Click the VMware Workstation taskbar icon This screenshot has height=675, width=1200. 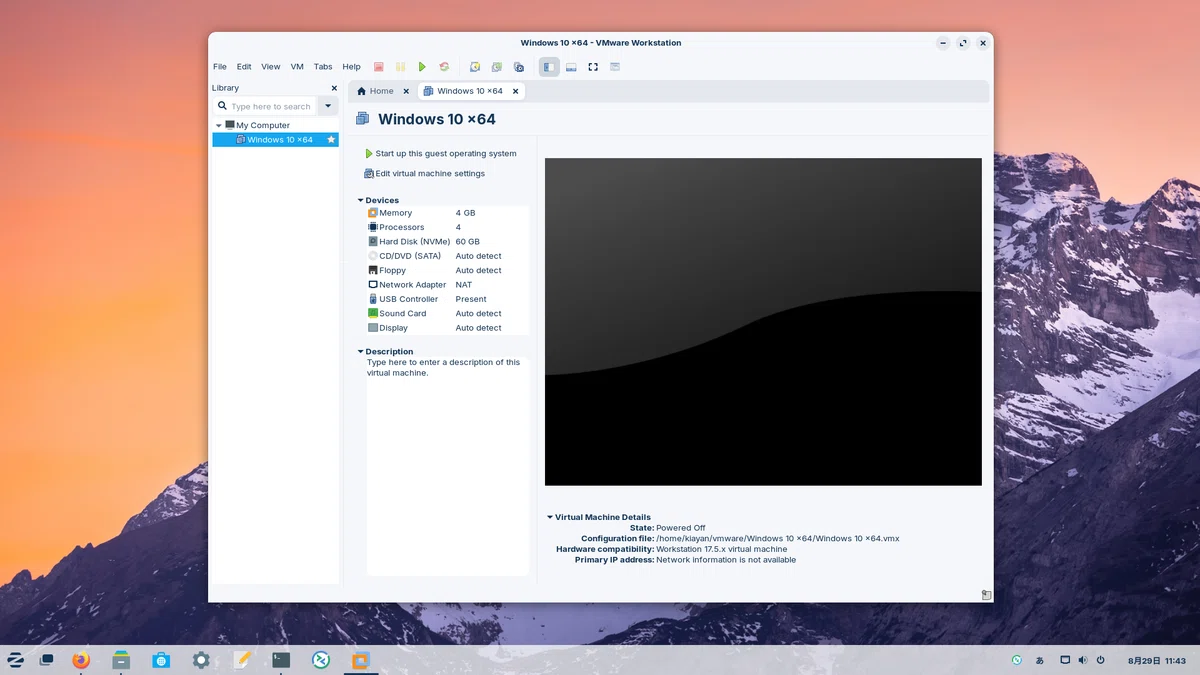tap(361, 660)
